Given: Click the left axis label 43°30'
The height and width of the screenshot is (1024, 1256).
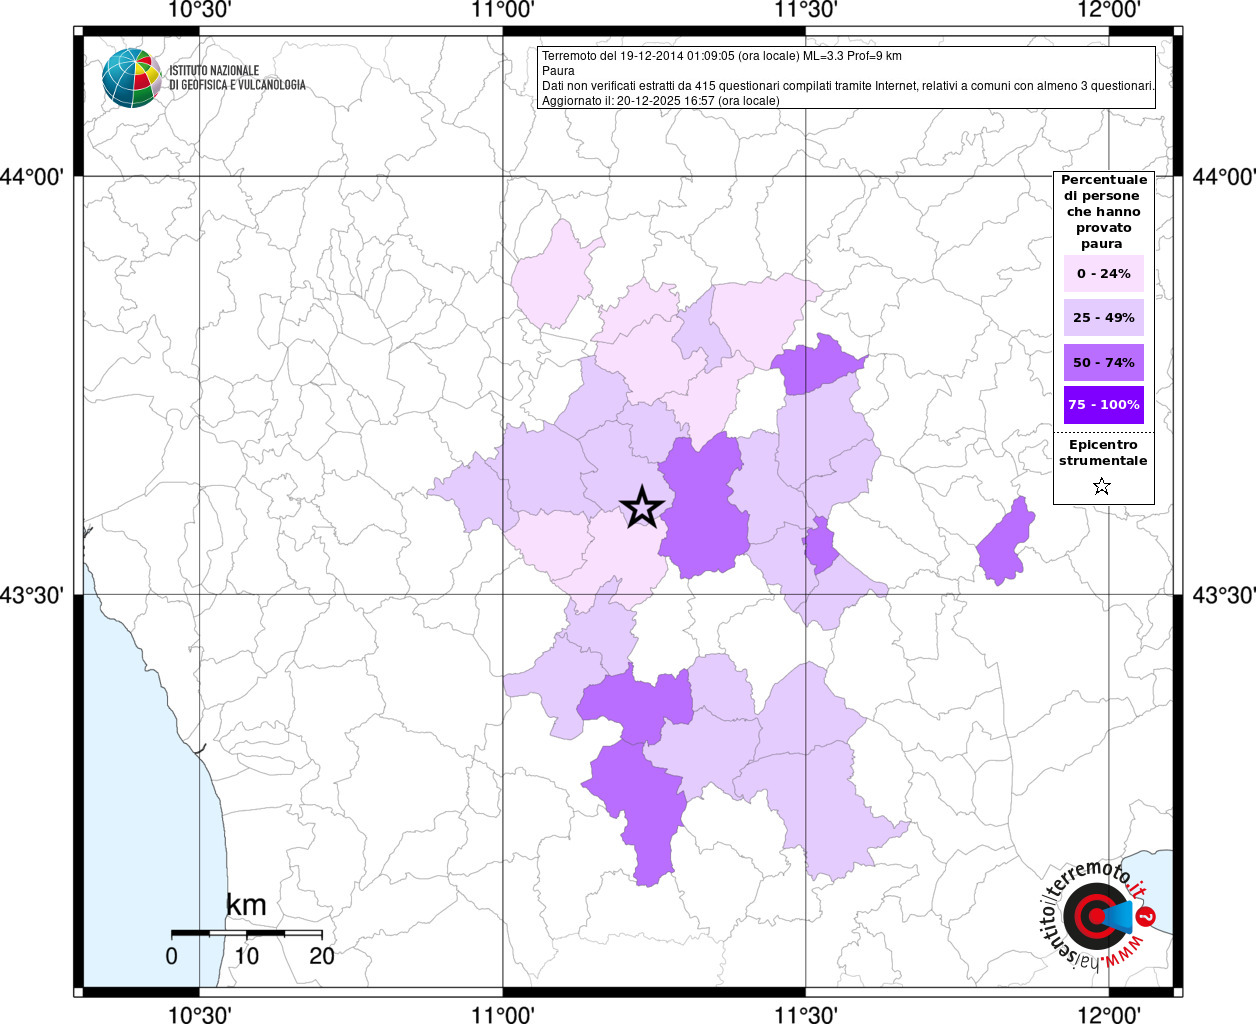Looking at the screenshot, I should pyautogui.click(x=32, y=595).
